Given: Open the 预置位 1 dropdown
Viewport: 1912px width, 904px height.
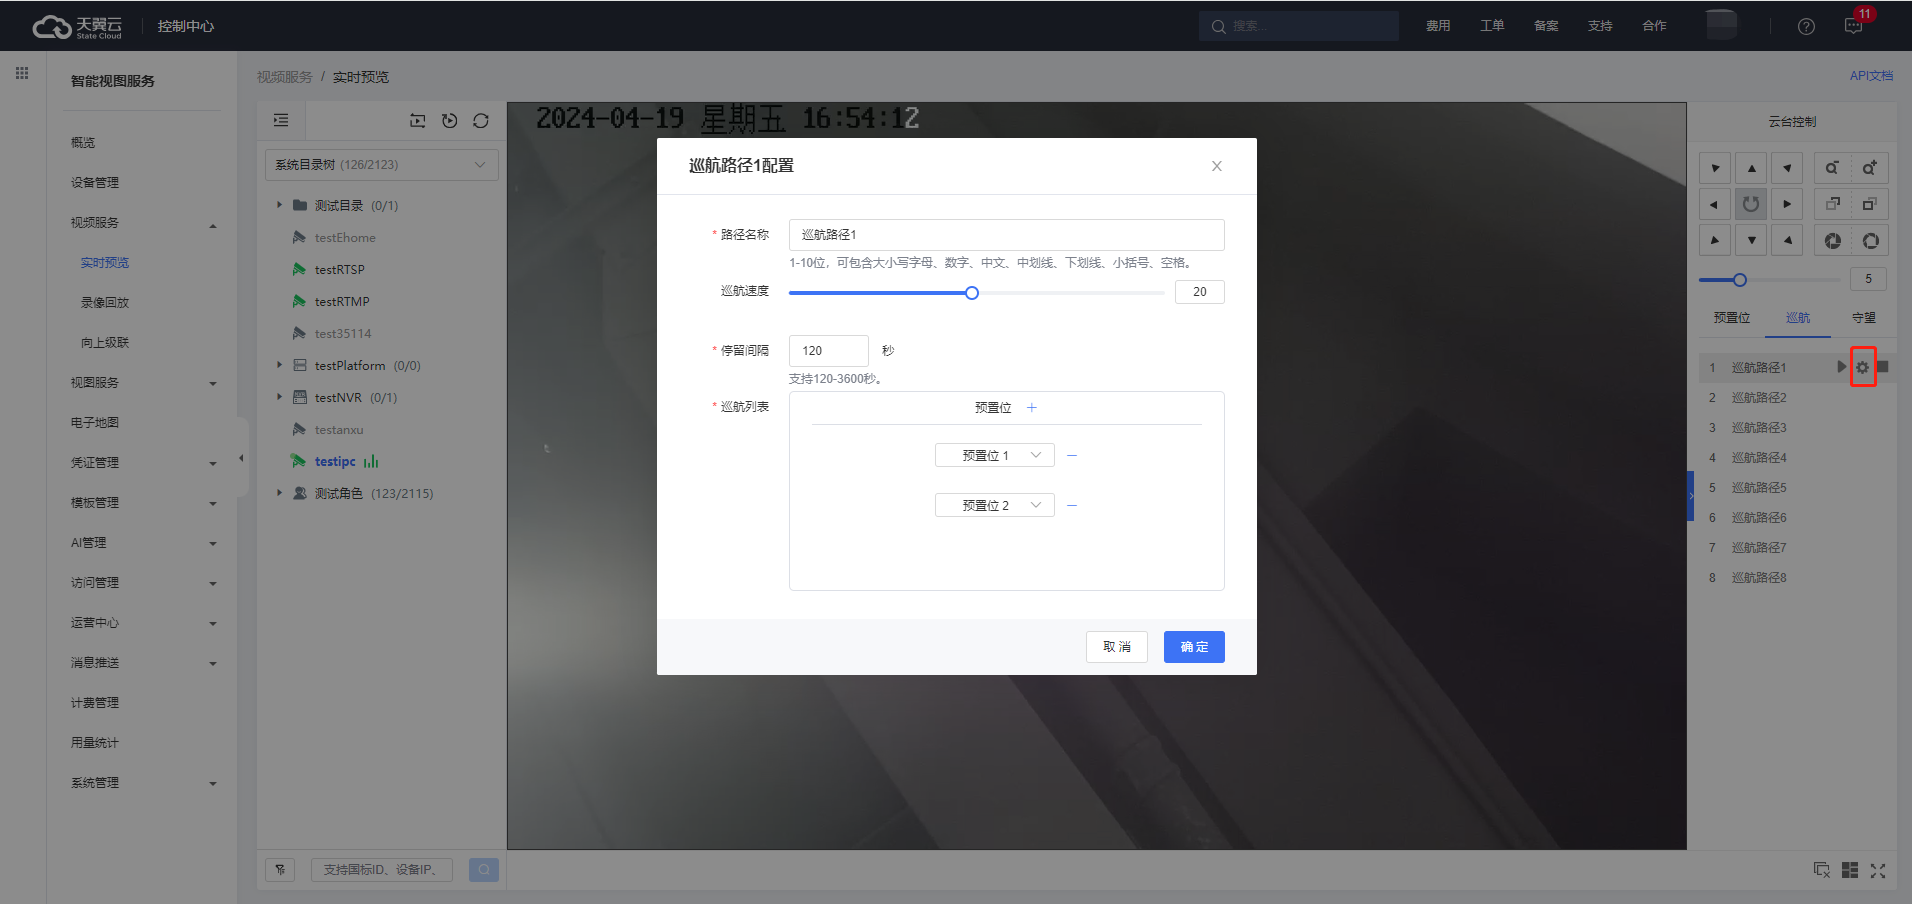Looking at the screenshot, I should click(995, 455).
